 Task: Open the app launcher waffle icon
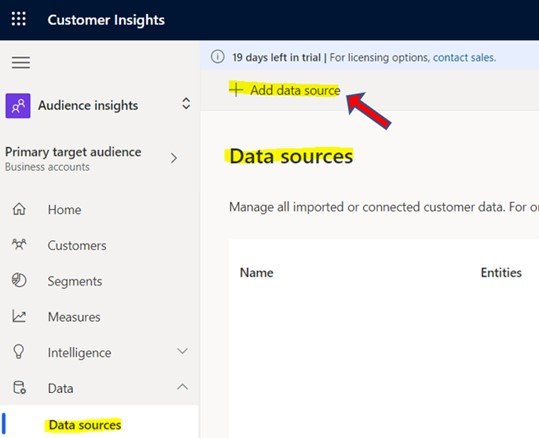click(19, 19)
